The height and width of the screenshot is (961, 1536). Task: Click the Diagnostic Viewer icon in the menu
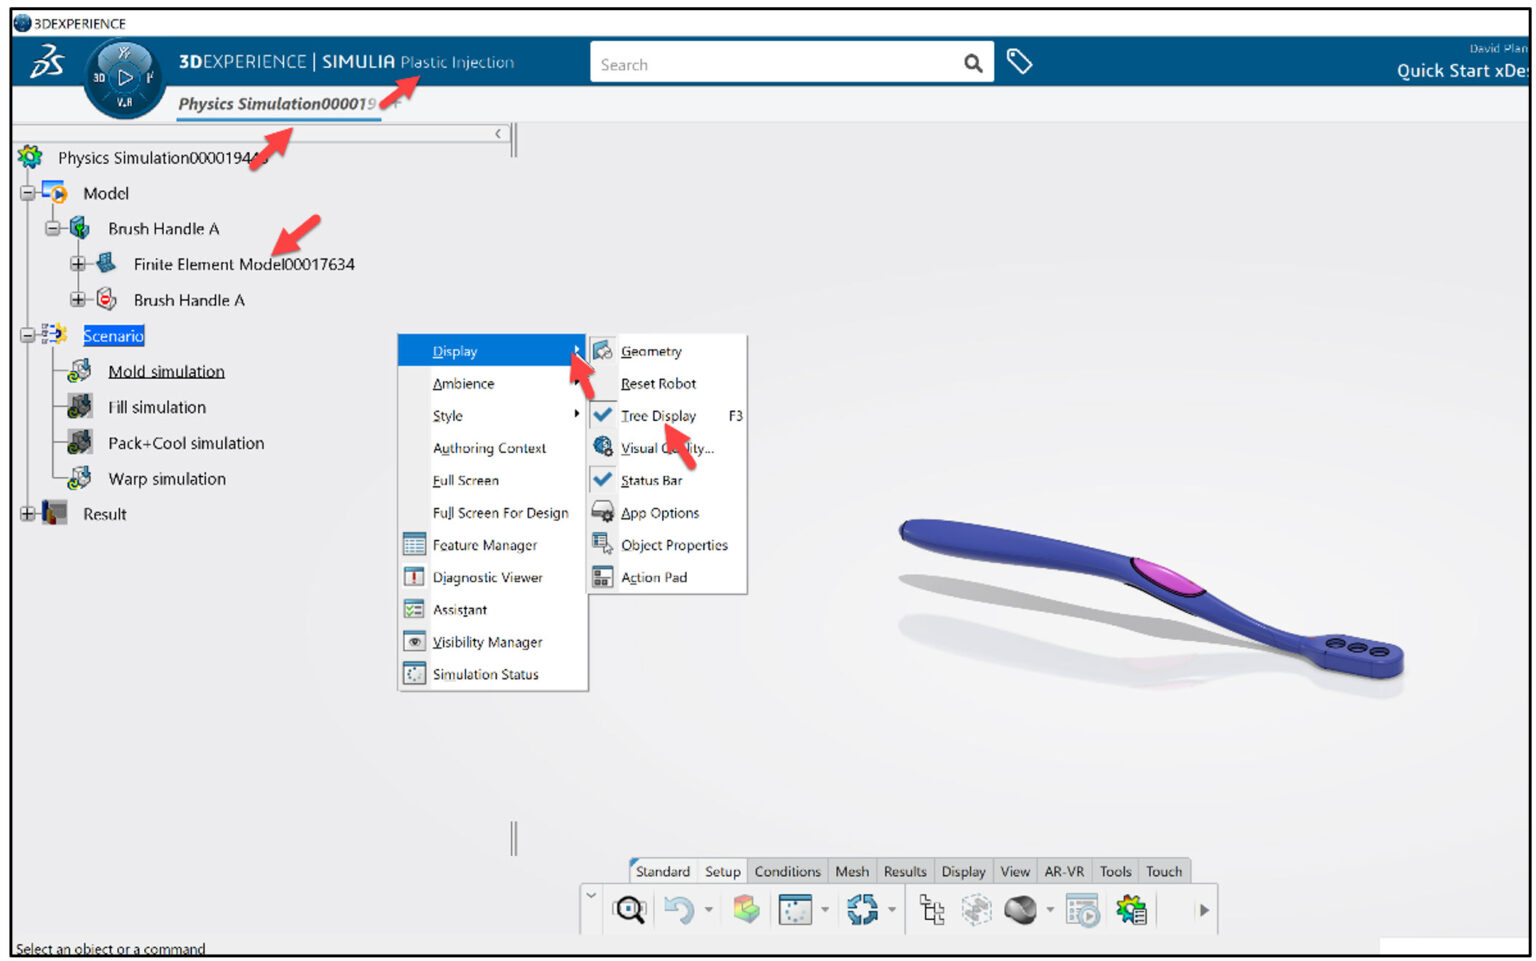(414, 577)
